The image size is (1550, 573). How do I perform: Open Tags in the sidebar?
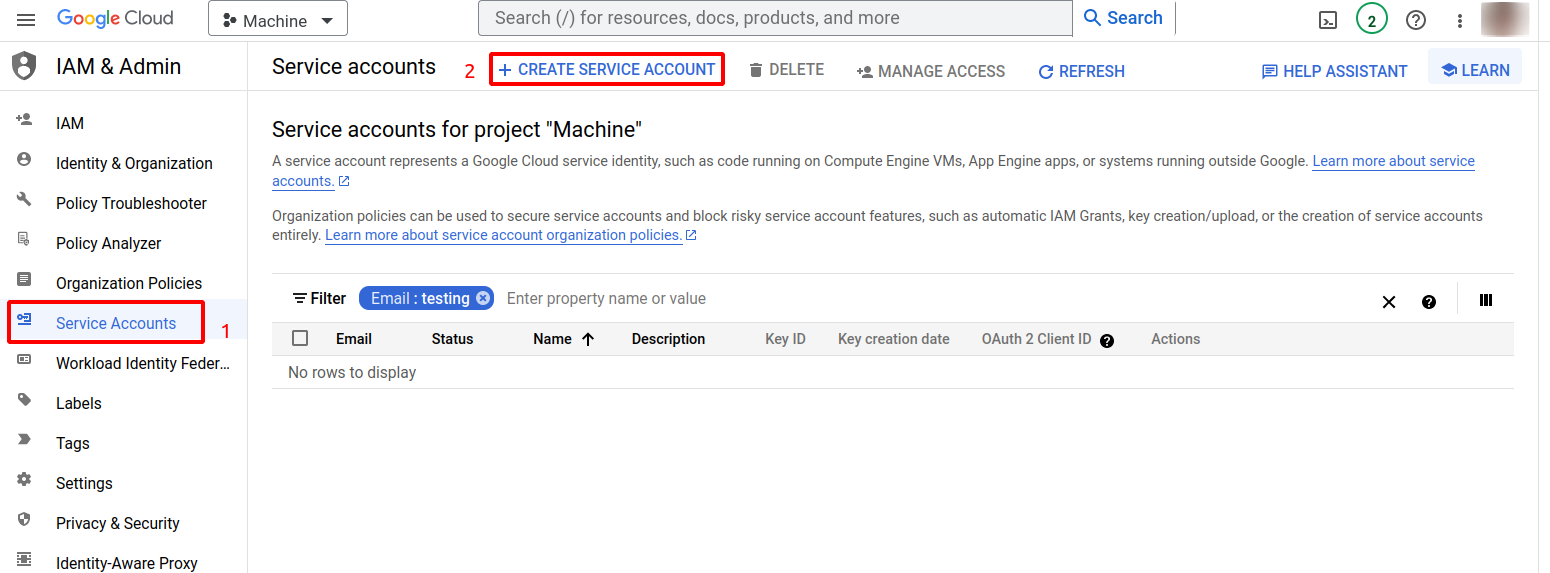coord(73,443)
